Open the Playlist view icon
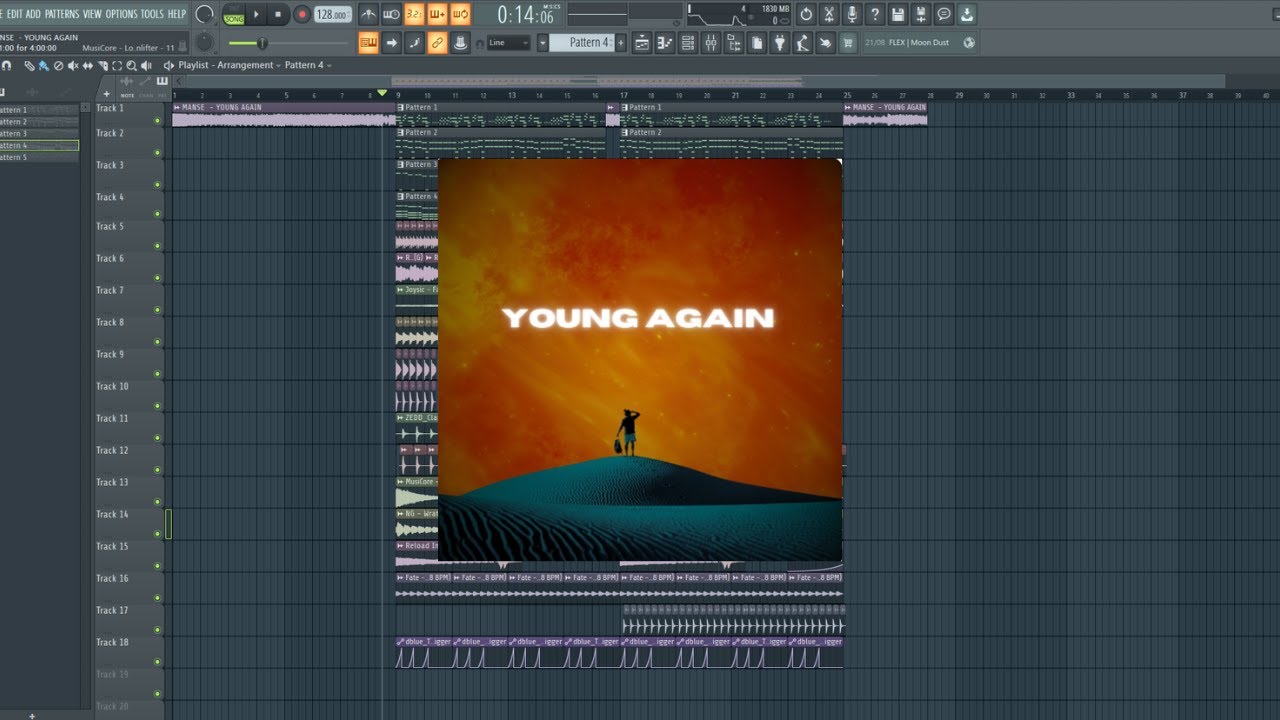Viewport: 1280px width, 720px height. [x=642, y=43]
